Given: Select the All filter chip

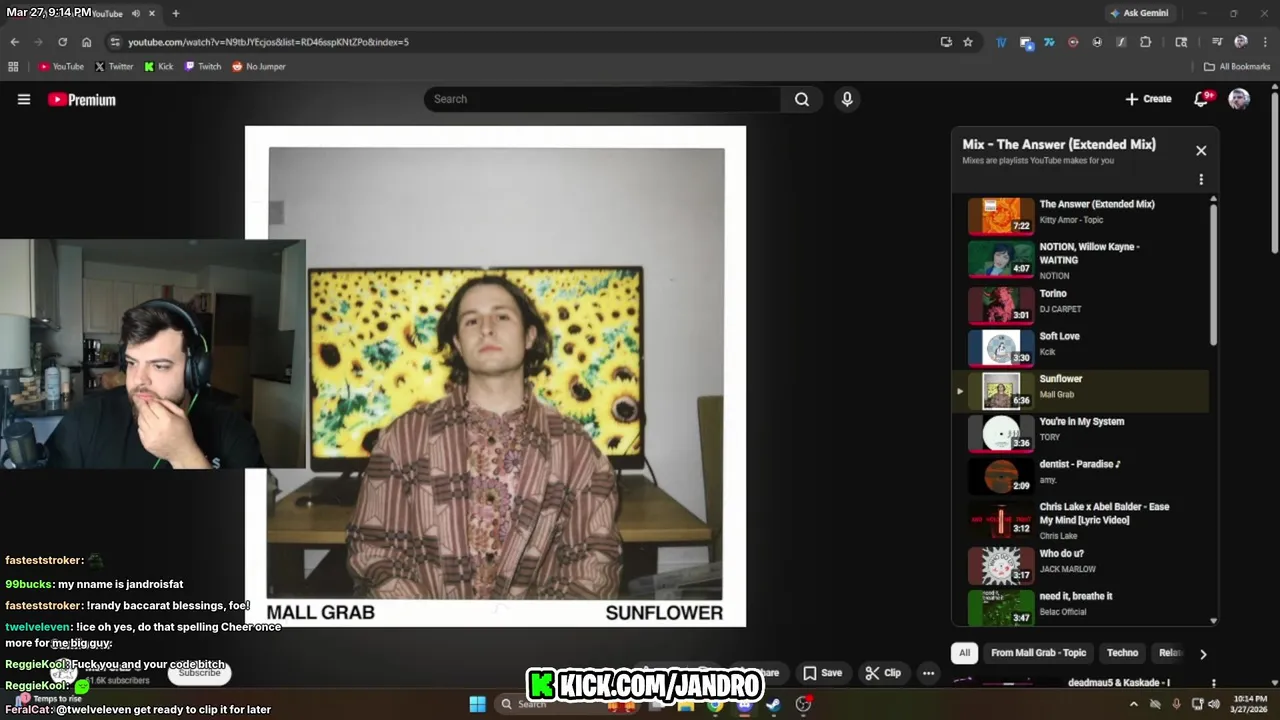Looking at the screenshot, I should coord(964,653).
